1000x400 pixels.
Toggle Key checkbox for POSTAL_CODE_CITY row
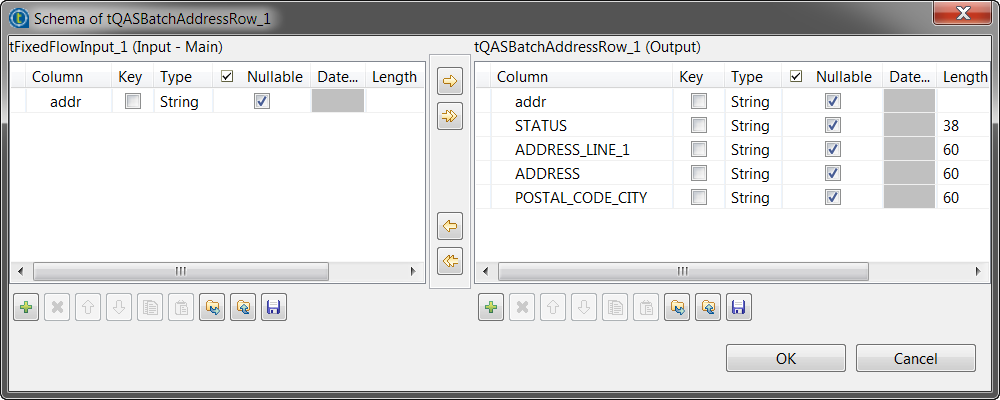coord(699,198)
